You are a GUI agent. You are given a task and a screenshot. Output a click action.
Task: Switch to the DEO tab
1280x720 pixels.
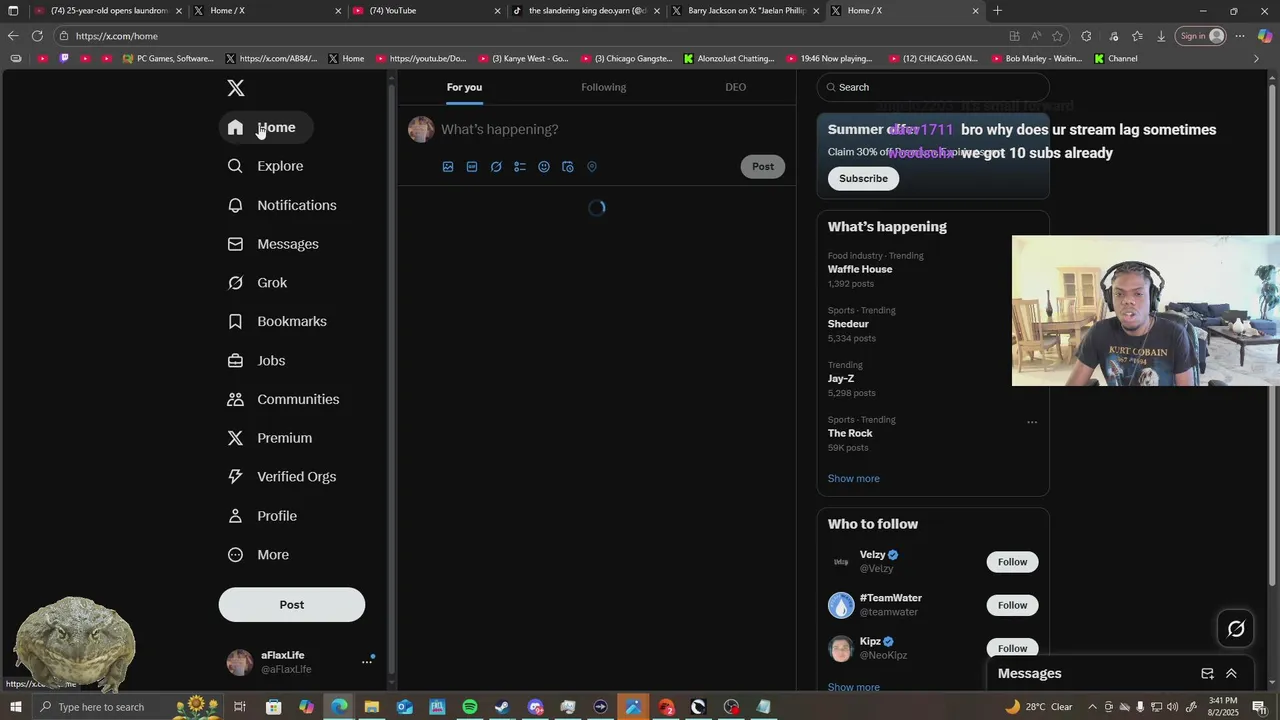pyautogui.click(x=736, y=87)
